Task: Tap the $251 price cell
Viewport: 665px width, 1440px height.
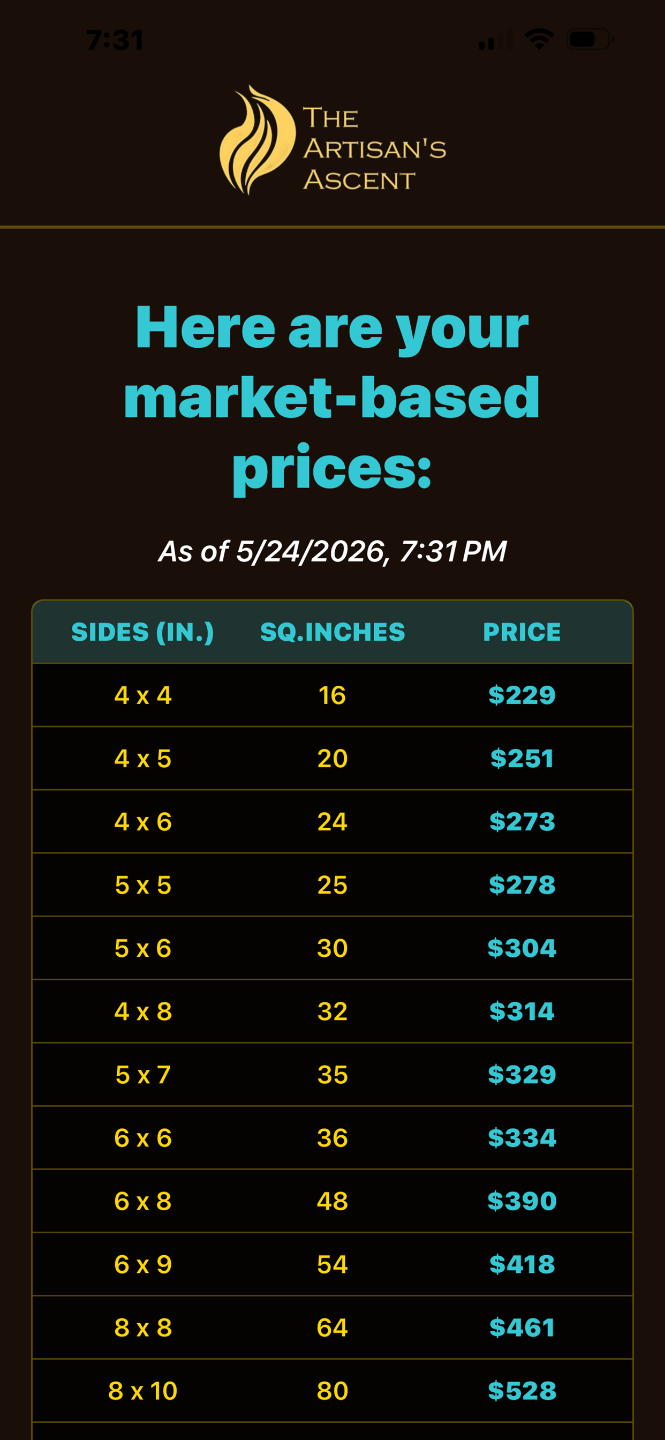Action: 522,758
